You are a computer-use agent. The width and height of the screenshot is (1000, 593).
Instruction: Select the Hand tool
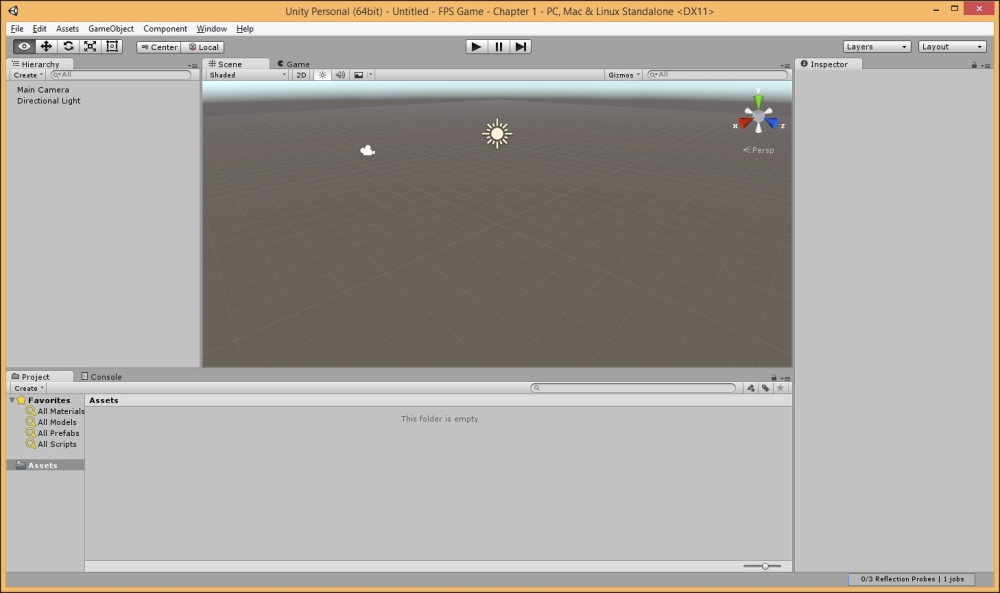click(23, 46)
